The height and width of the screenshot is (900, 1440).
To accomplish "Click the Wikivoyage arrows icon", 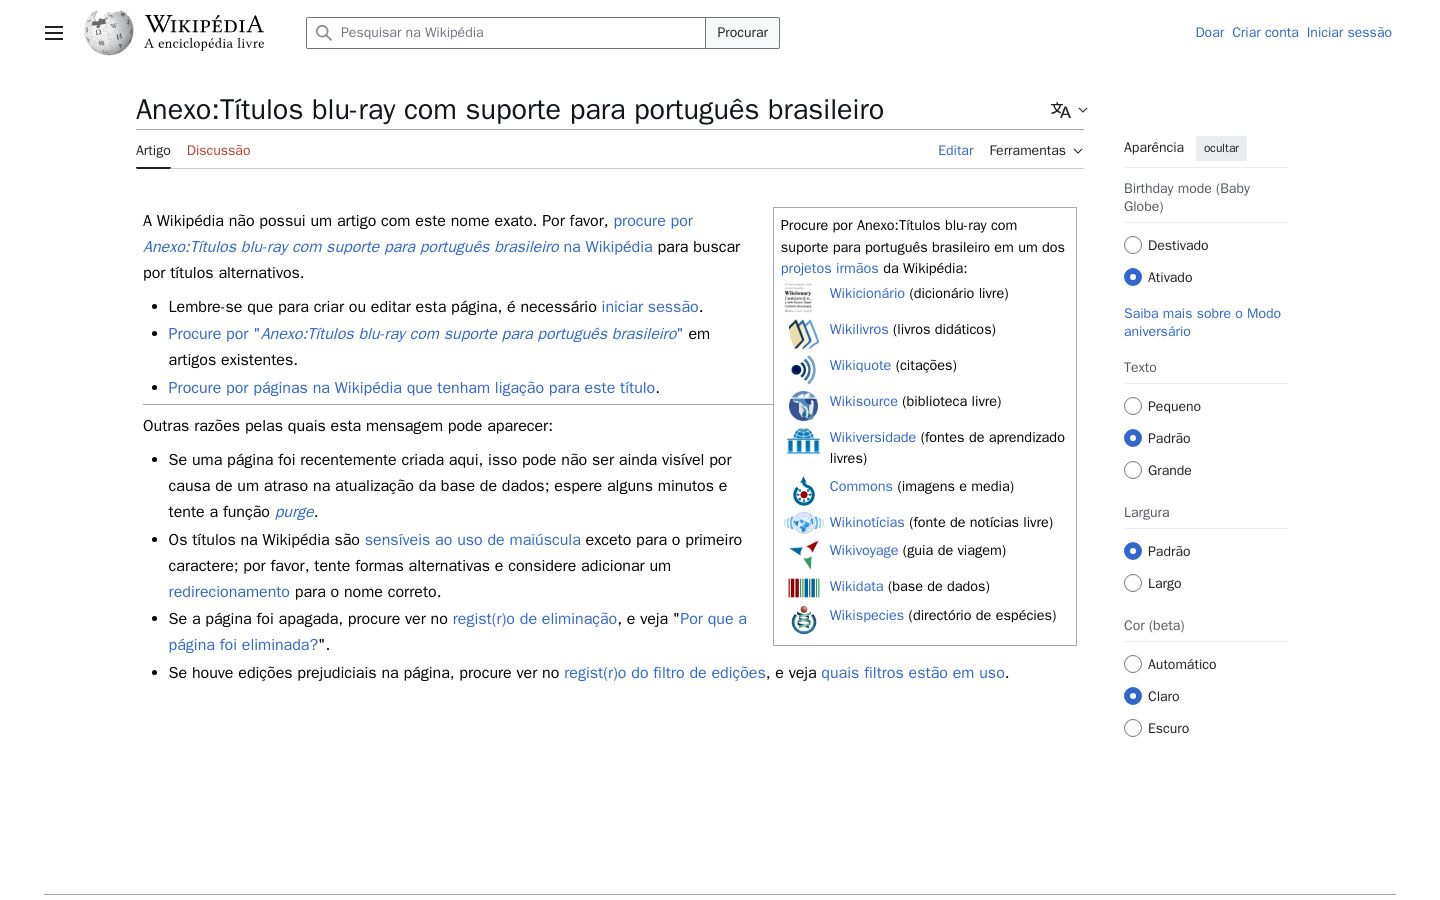I will (x=802, y=555).
